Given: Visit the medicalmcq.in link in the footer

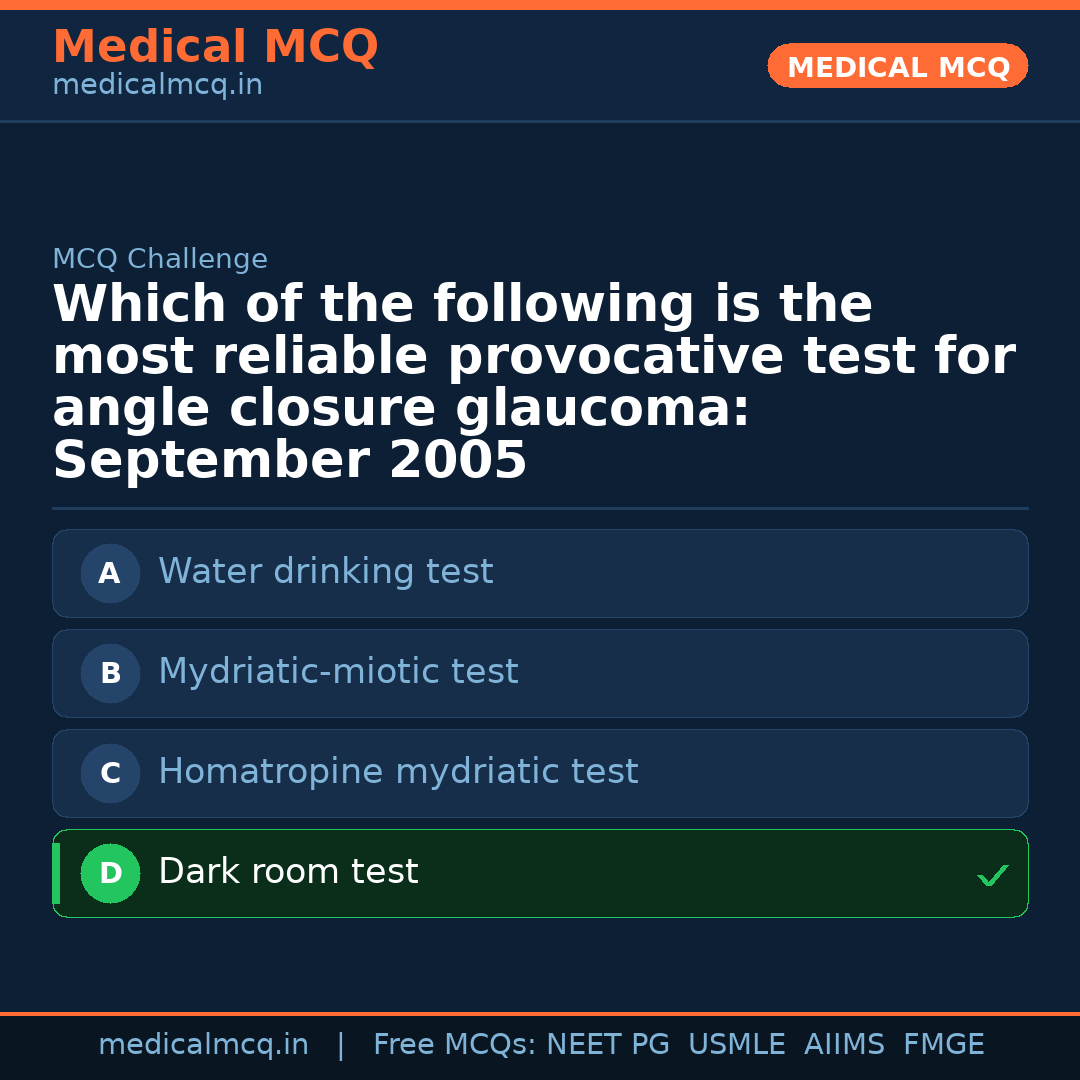Looking at the screenshot, I should pos(204,1044).
